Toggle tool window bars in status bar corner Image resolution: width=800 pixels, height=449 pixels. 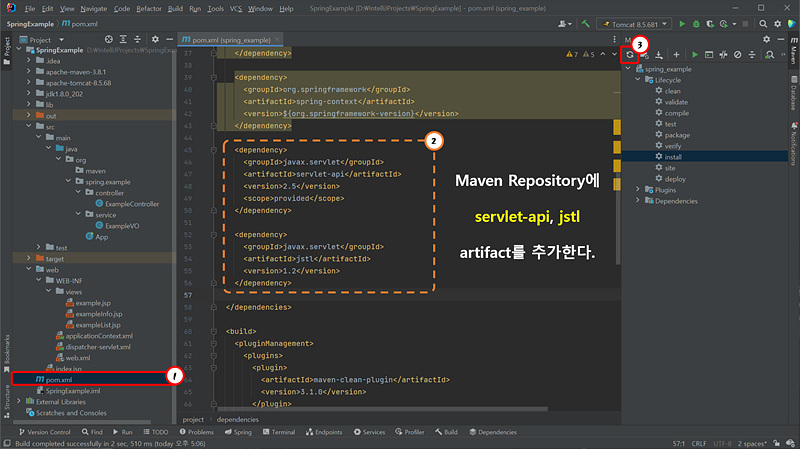click(x=7, y=443)
